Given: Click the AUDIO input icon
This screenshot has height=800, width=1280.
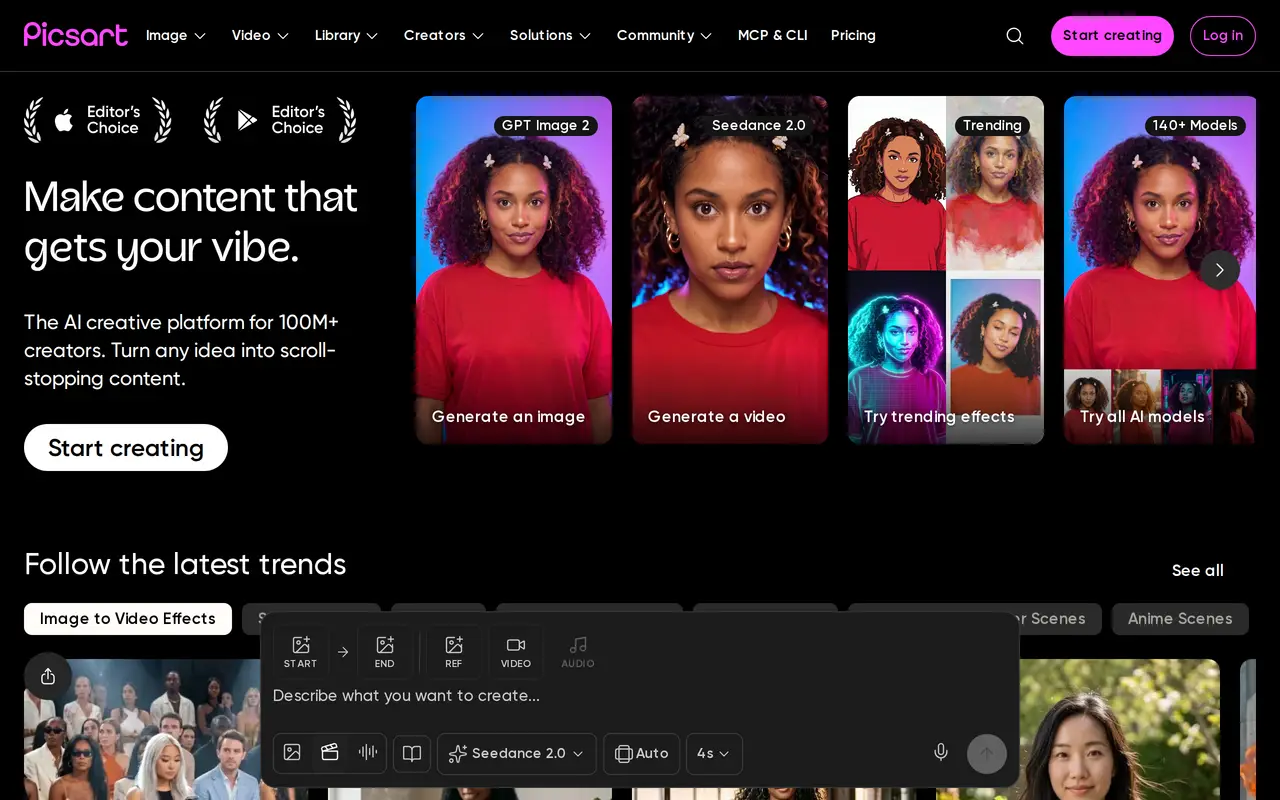Looking at the screenshot, I should click(578, 652).
